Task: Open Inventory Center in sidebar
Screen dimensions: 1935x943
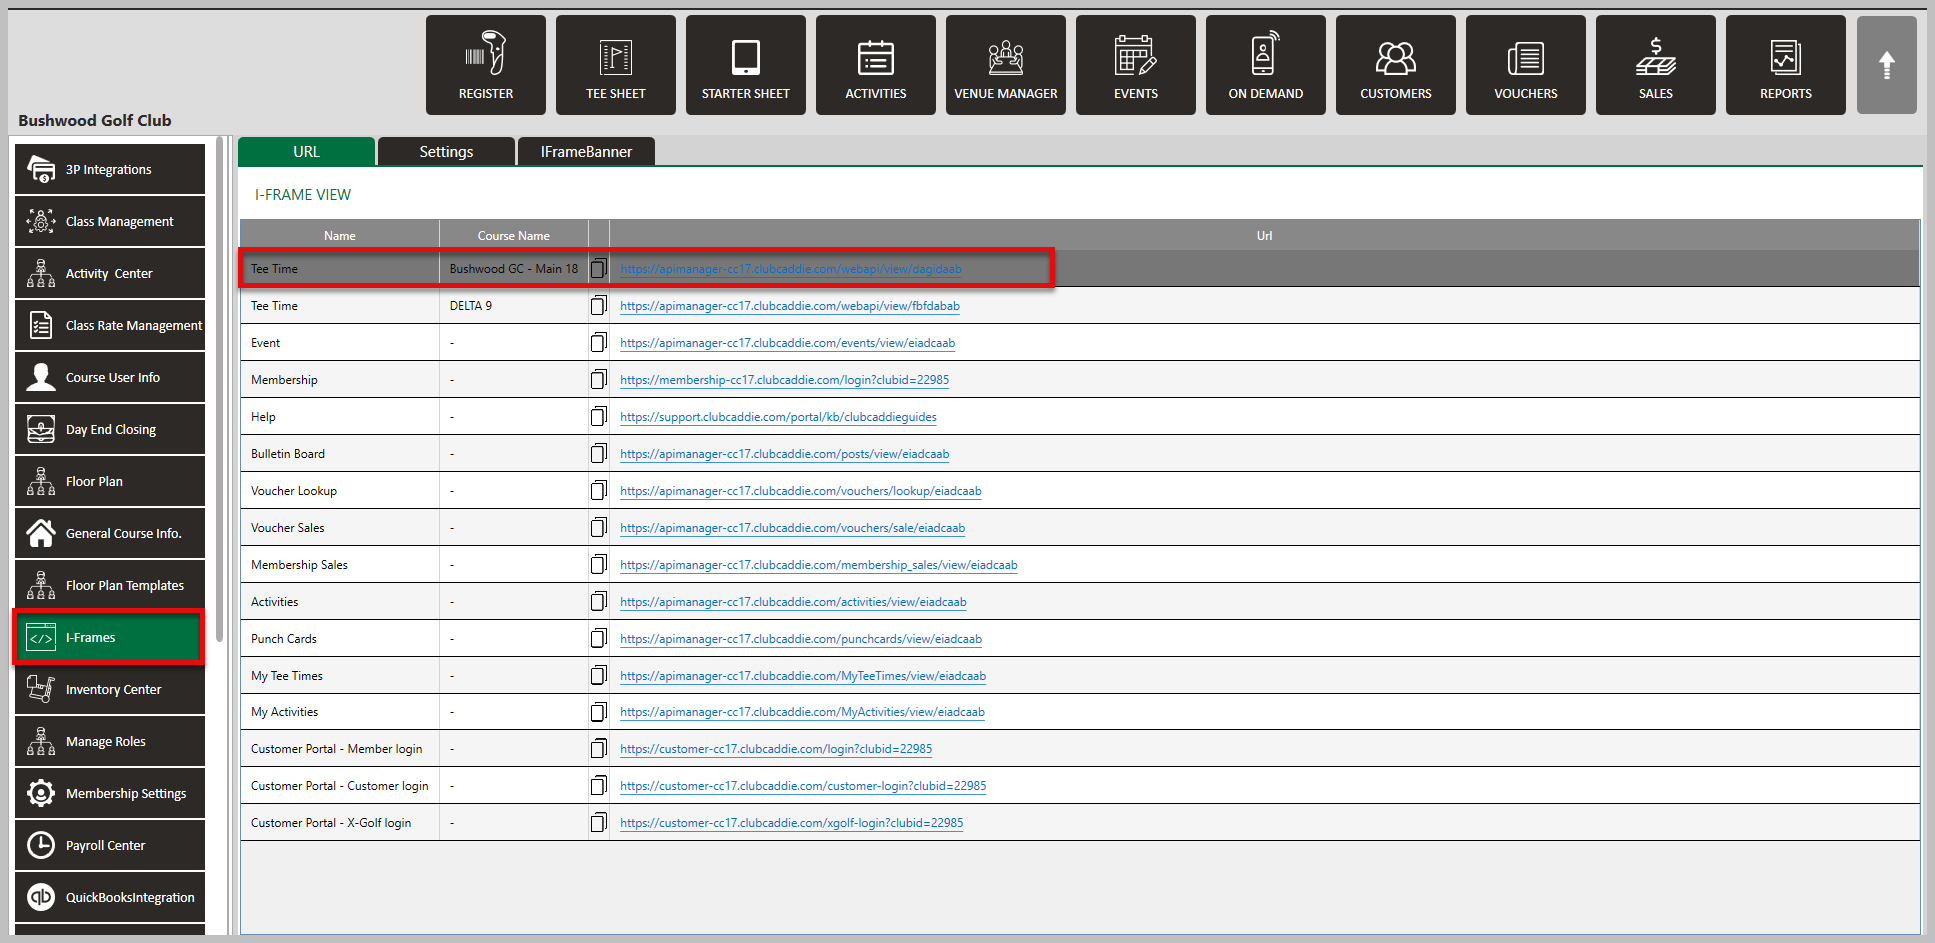Action: [110, 689]
